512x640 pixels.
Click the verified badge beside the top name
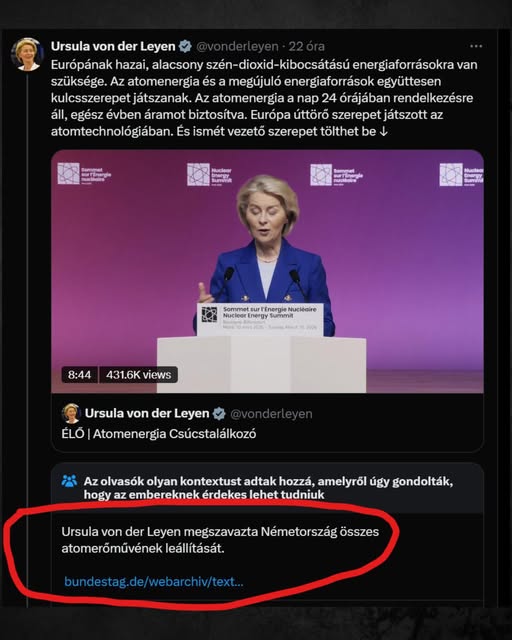pyautogui.click(x=185, y=47)
